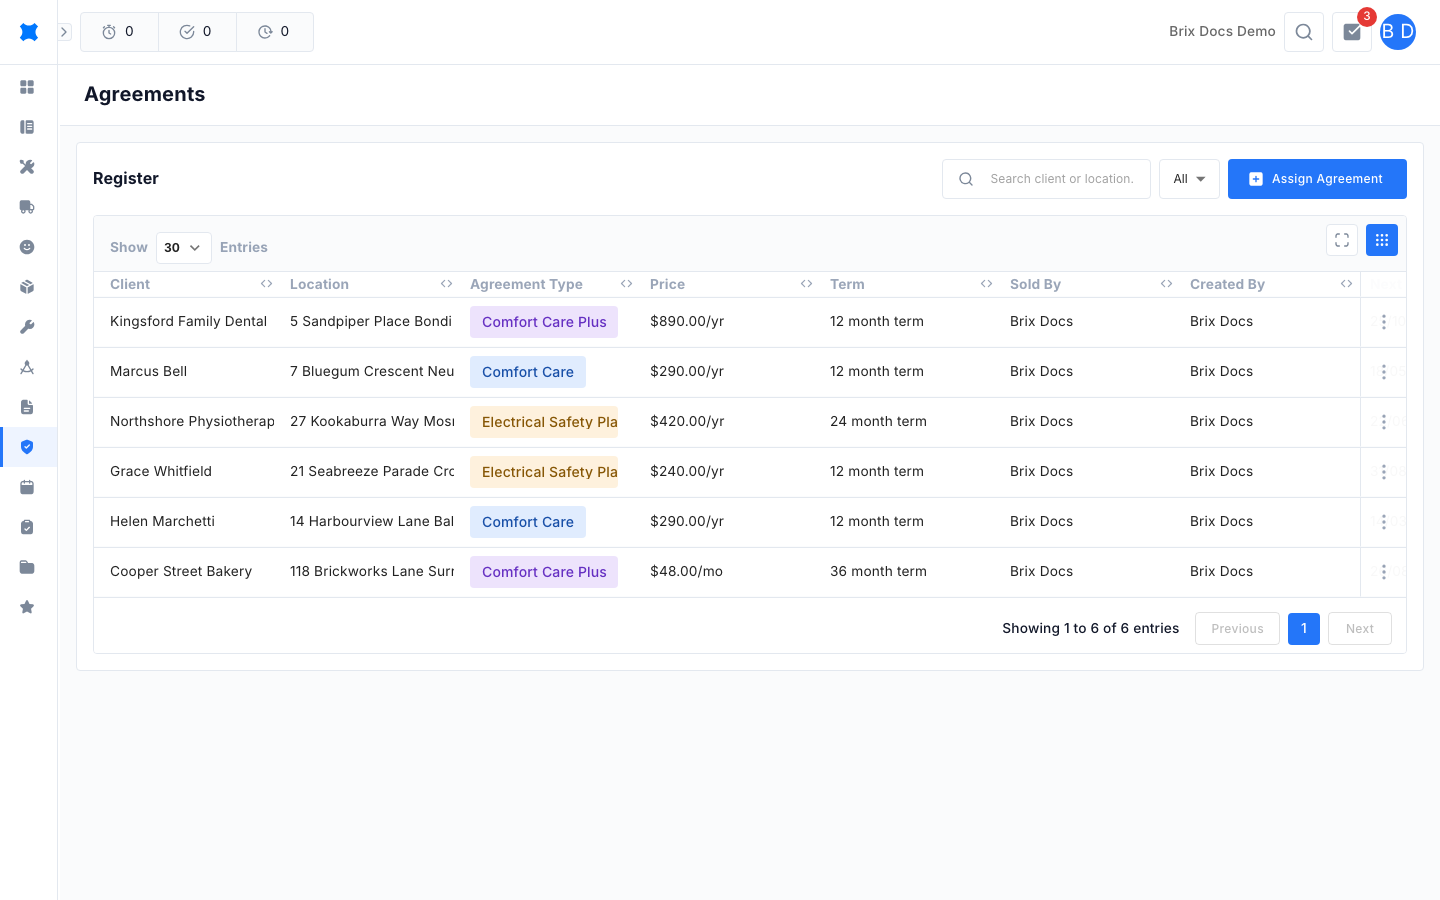Open row actions for Kingsford Family Dental
Screen dimensions: 1440x900
[x=1384, y=322]
